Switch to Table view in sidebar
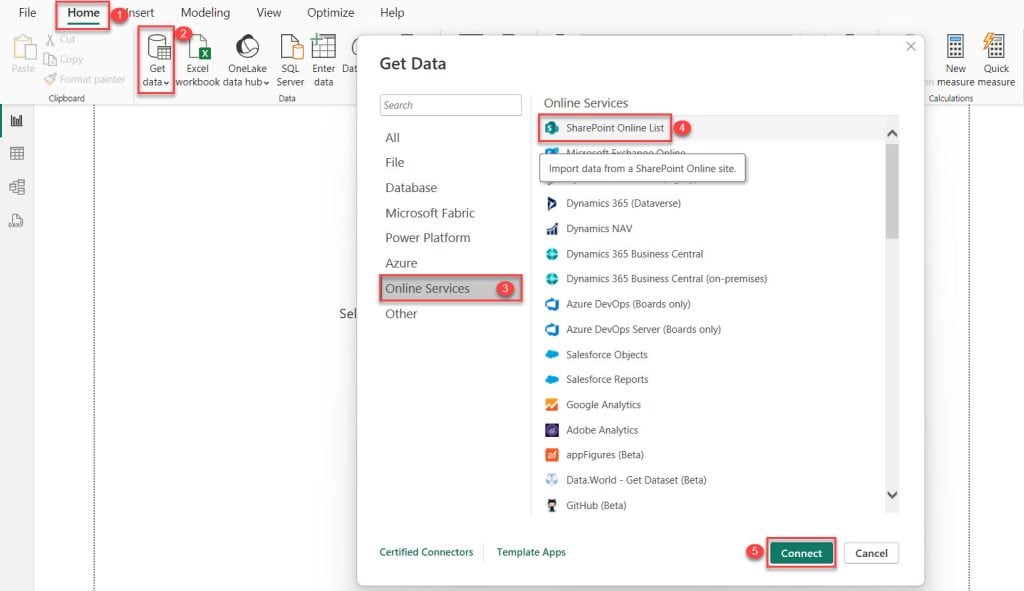 pos(17,153)
